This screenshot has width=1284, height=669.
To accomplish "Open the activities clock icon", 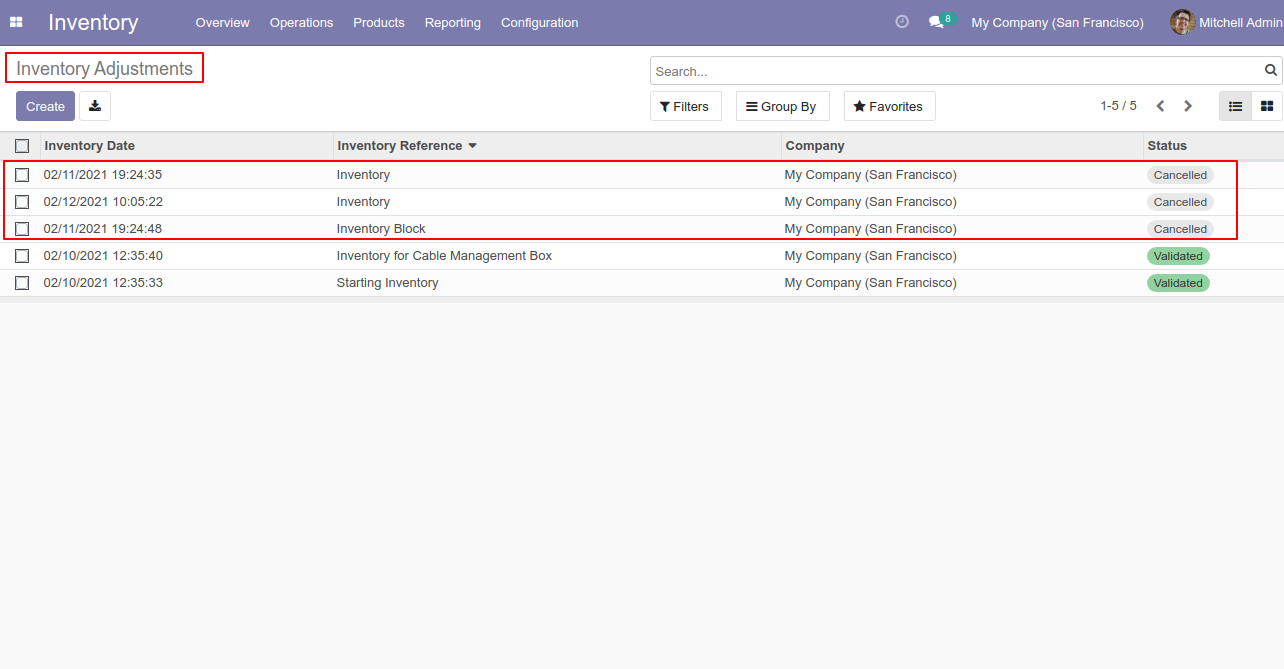I will 902,22.
